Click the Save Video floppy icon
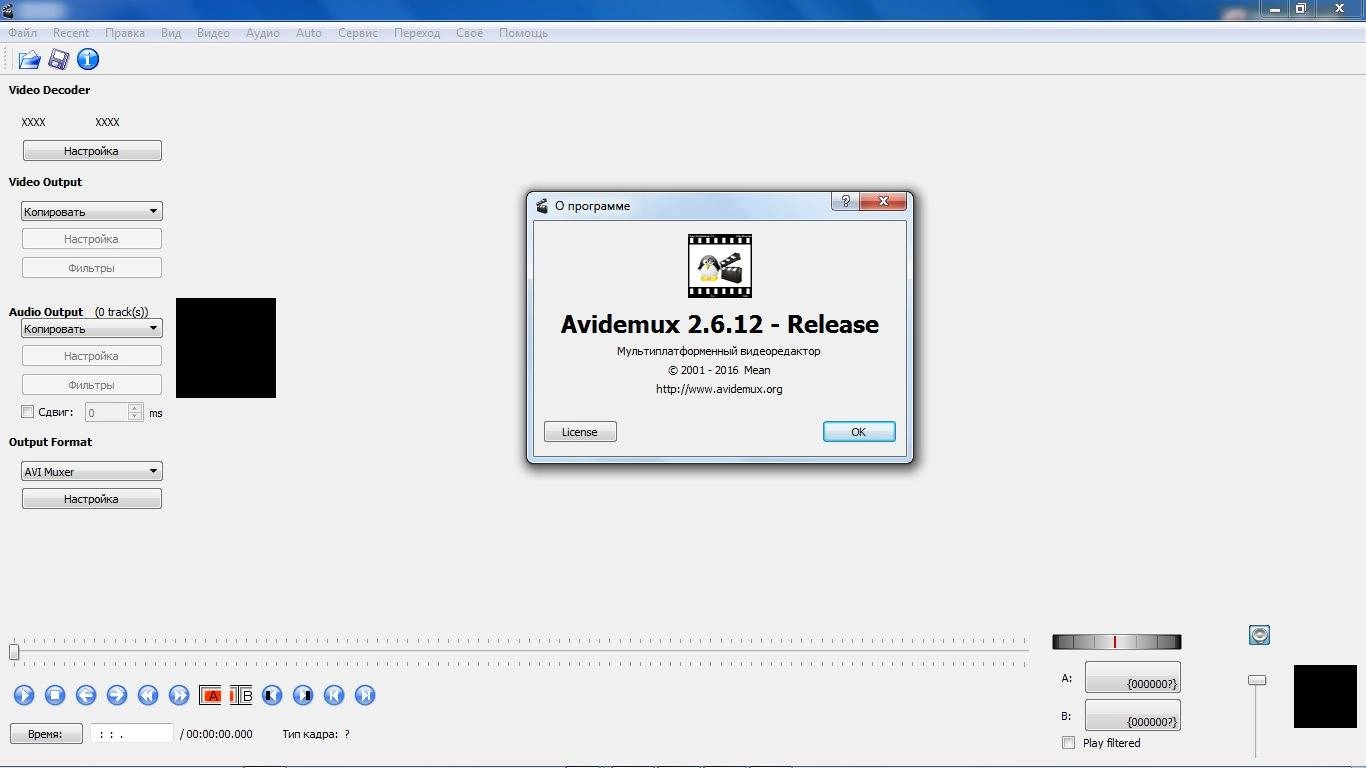This screenshot has height=768, width=1366. 58,60
